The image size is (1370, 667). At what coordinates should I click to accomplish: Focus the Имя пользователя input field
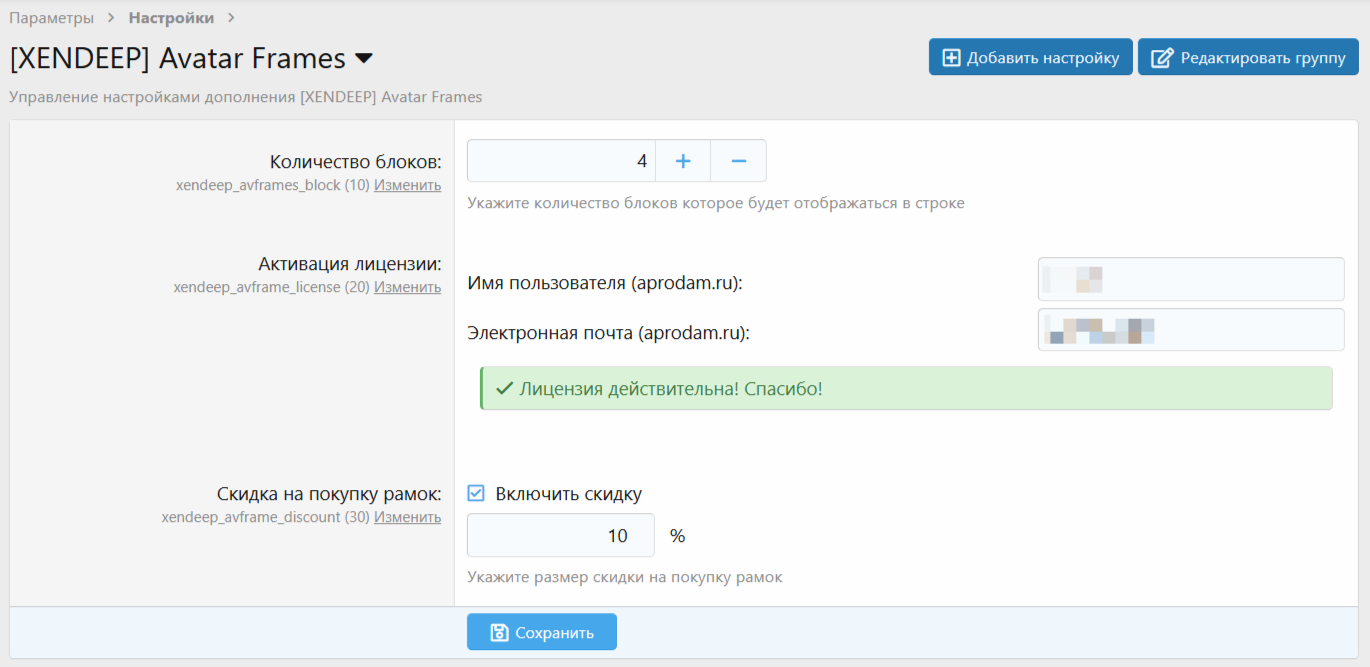tap(1191, 279)
